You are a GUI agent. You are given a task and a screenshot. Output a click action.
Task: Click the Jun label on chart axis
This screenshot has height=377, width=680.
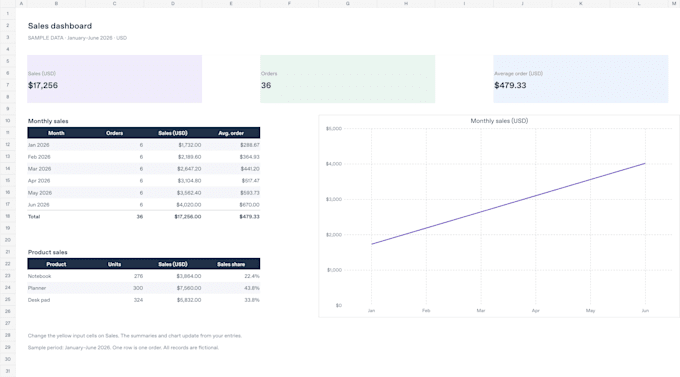pos(645,311)
